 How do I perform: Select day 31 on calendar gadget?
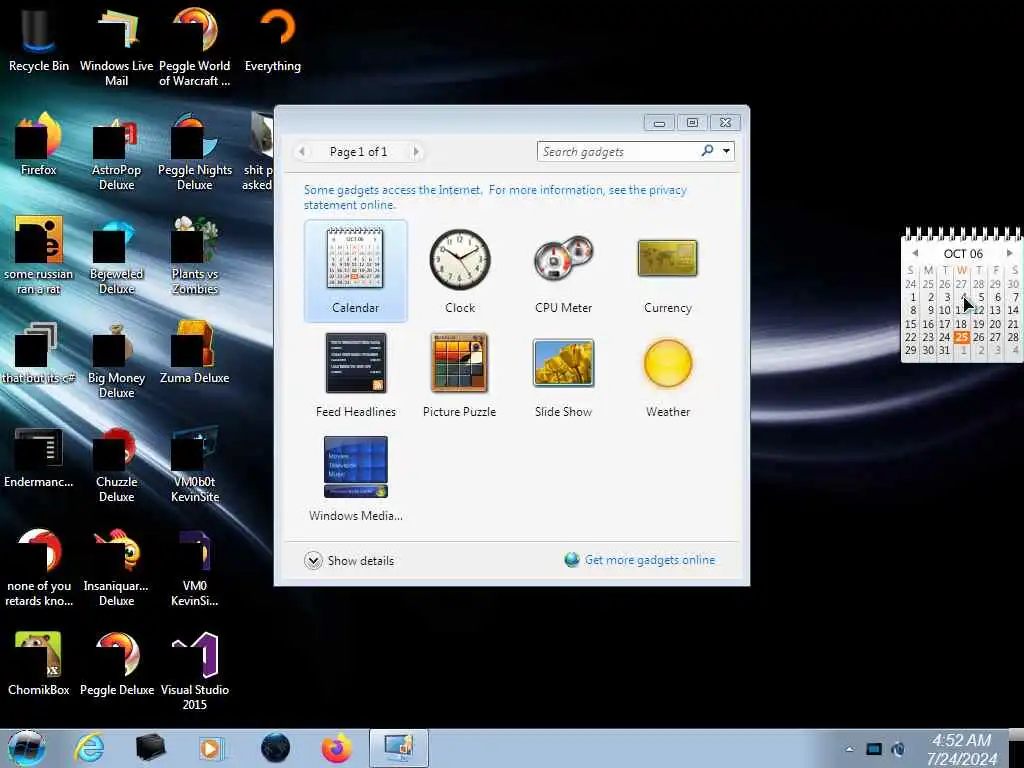(x=944, y=350)
